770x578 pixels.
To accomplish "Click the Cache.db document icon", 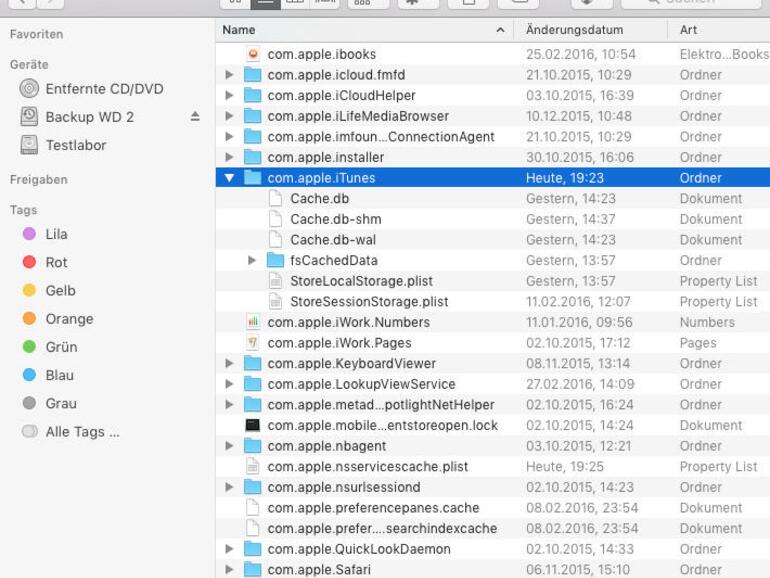I will pyautogui.click(x=275, y=198).
